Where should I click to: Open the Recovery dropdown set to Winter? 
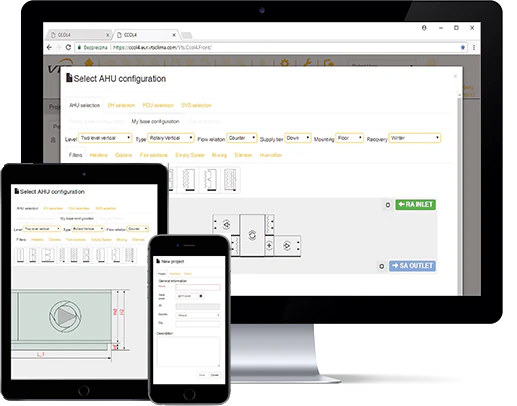pyautogui.click(x=414, y=138)
